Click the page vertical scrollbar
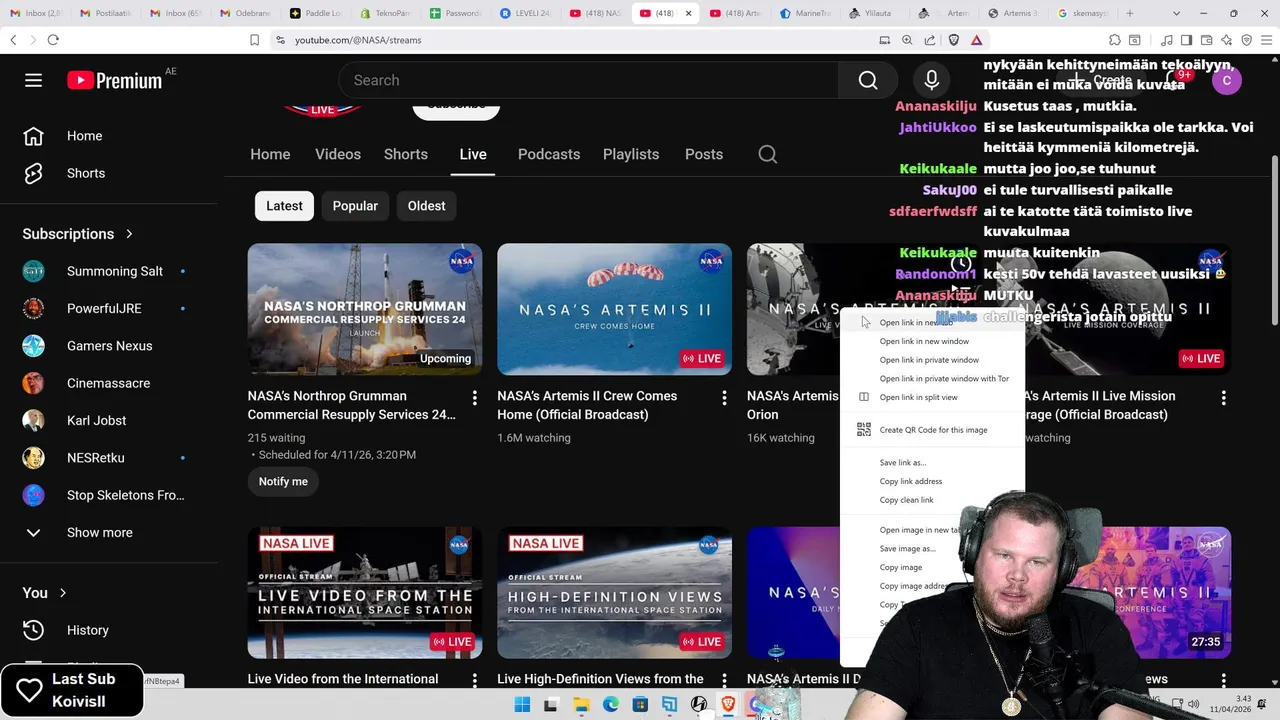 (1275, 240)
